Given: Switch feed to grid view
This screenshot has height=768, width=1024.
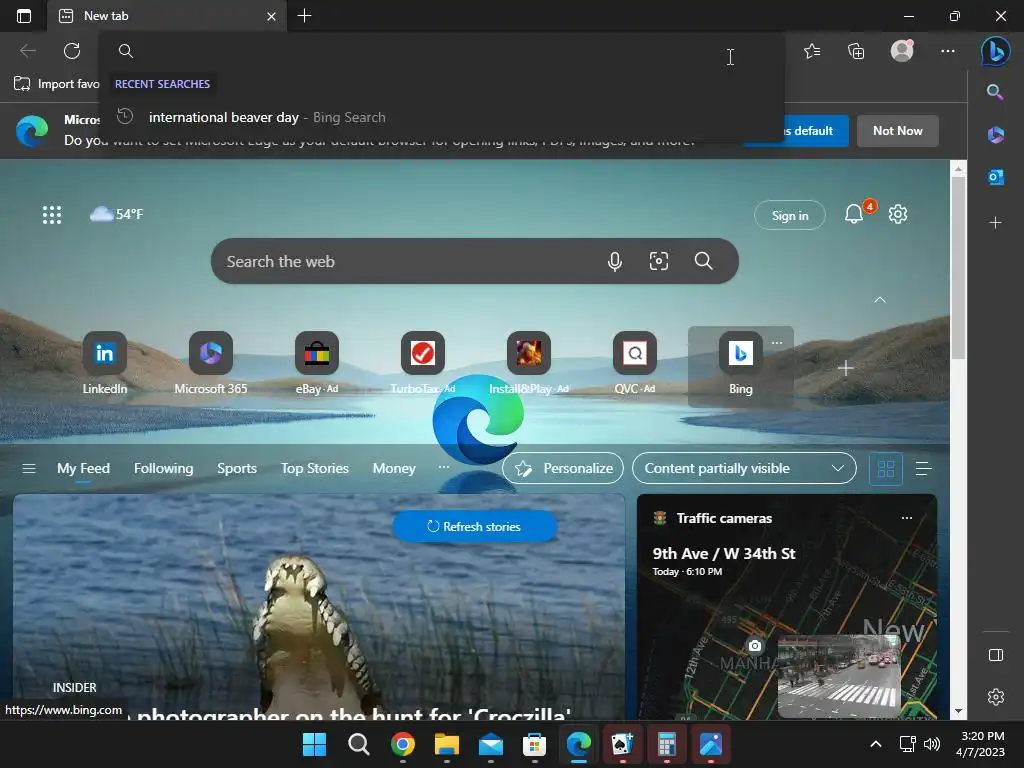Looking at the screenshot, I should point(886,468).
